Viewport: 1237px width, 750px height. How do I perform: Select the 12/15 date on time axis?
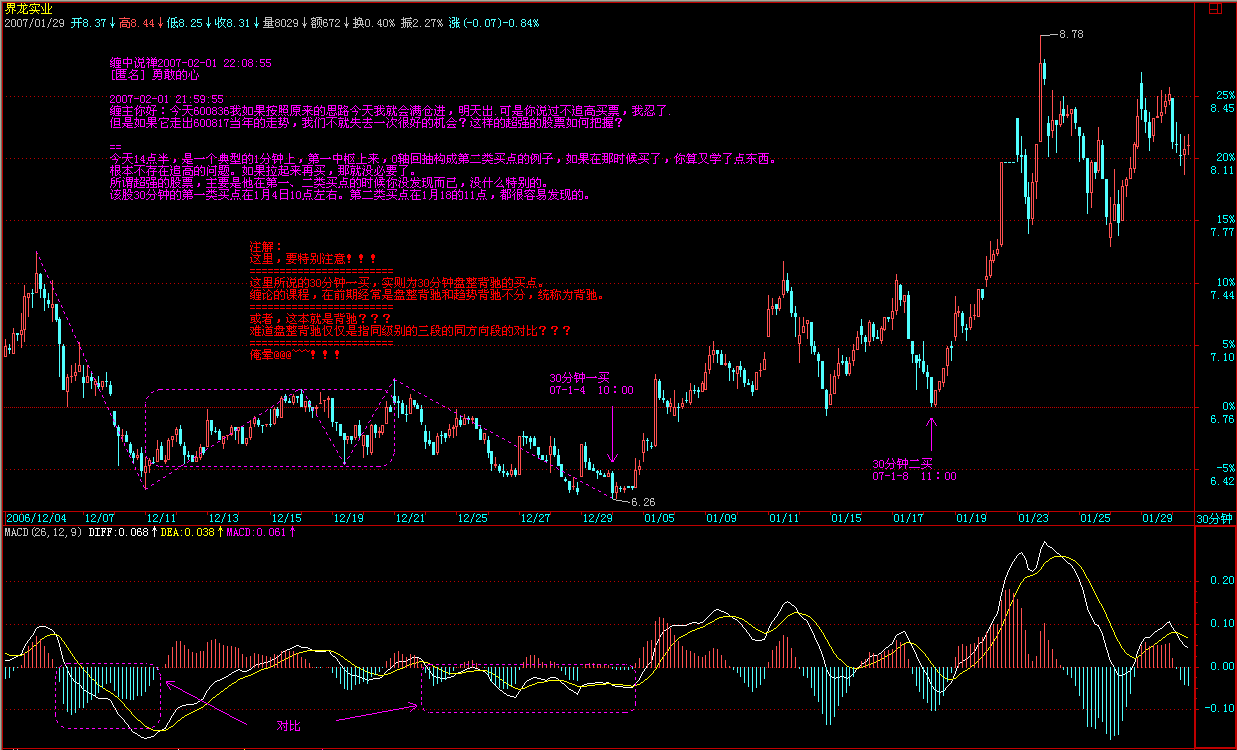click(x=286, y=518)
